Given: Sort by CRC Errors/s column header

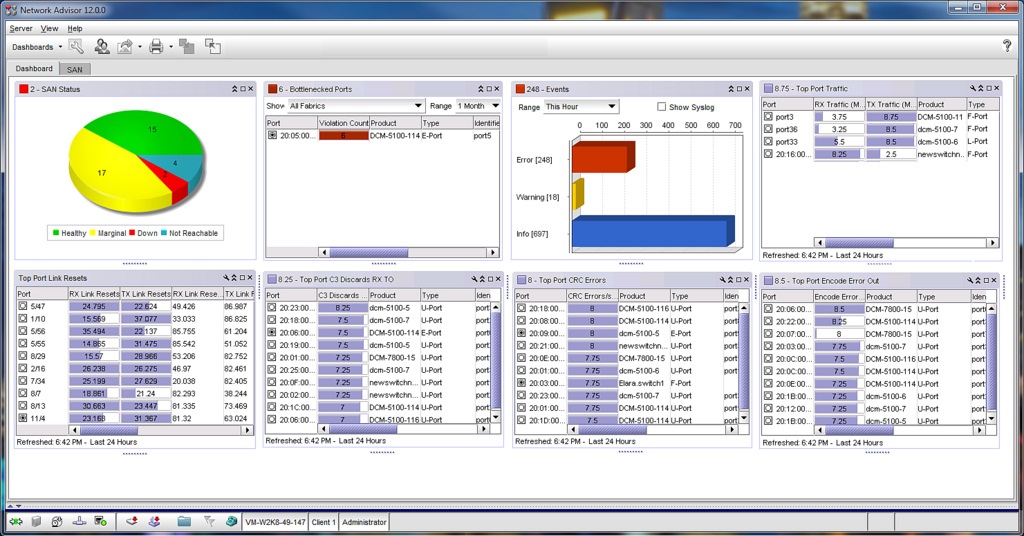Looking at the screenshot, I should (x=592, y=296).
